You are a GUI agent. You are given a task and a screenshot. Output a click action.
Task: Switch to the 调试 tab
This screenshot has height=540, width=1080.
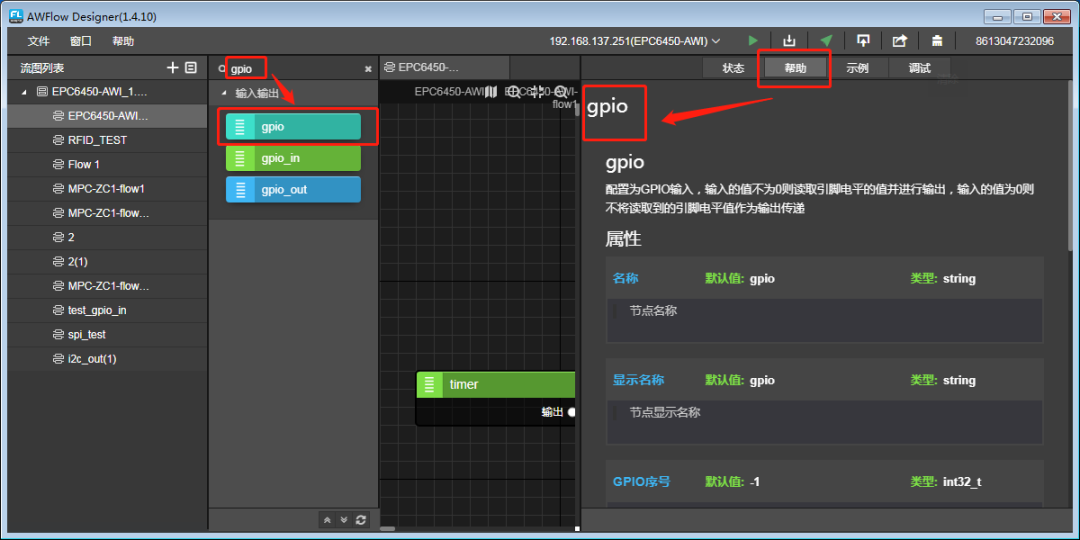pos(920,68)
